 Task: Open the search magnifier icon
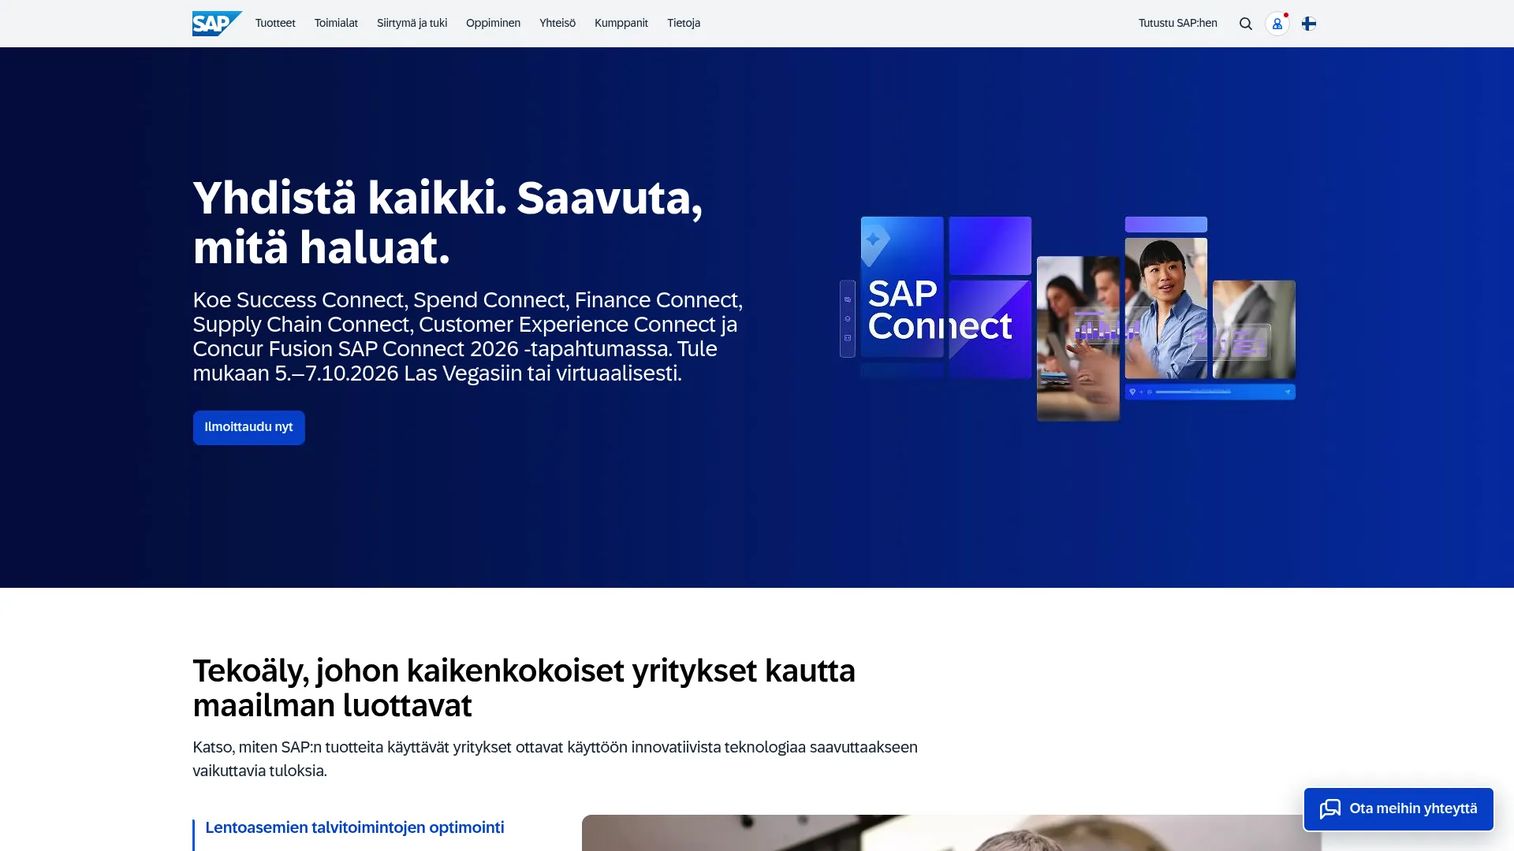1245,23
